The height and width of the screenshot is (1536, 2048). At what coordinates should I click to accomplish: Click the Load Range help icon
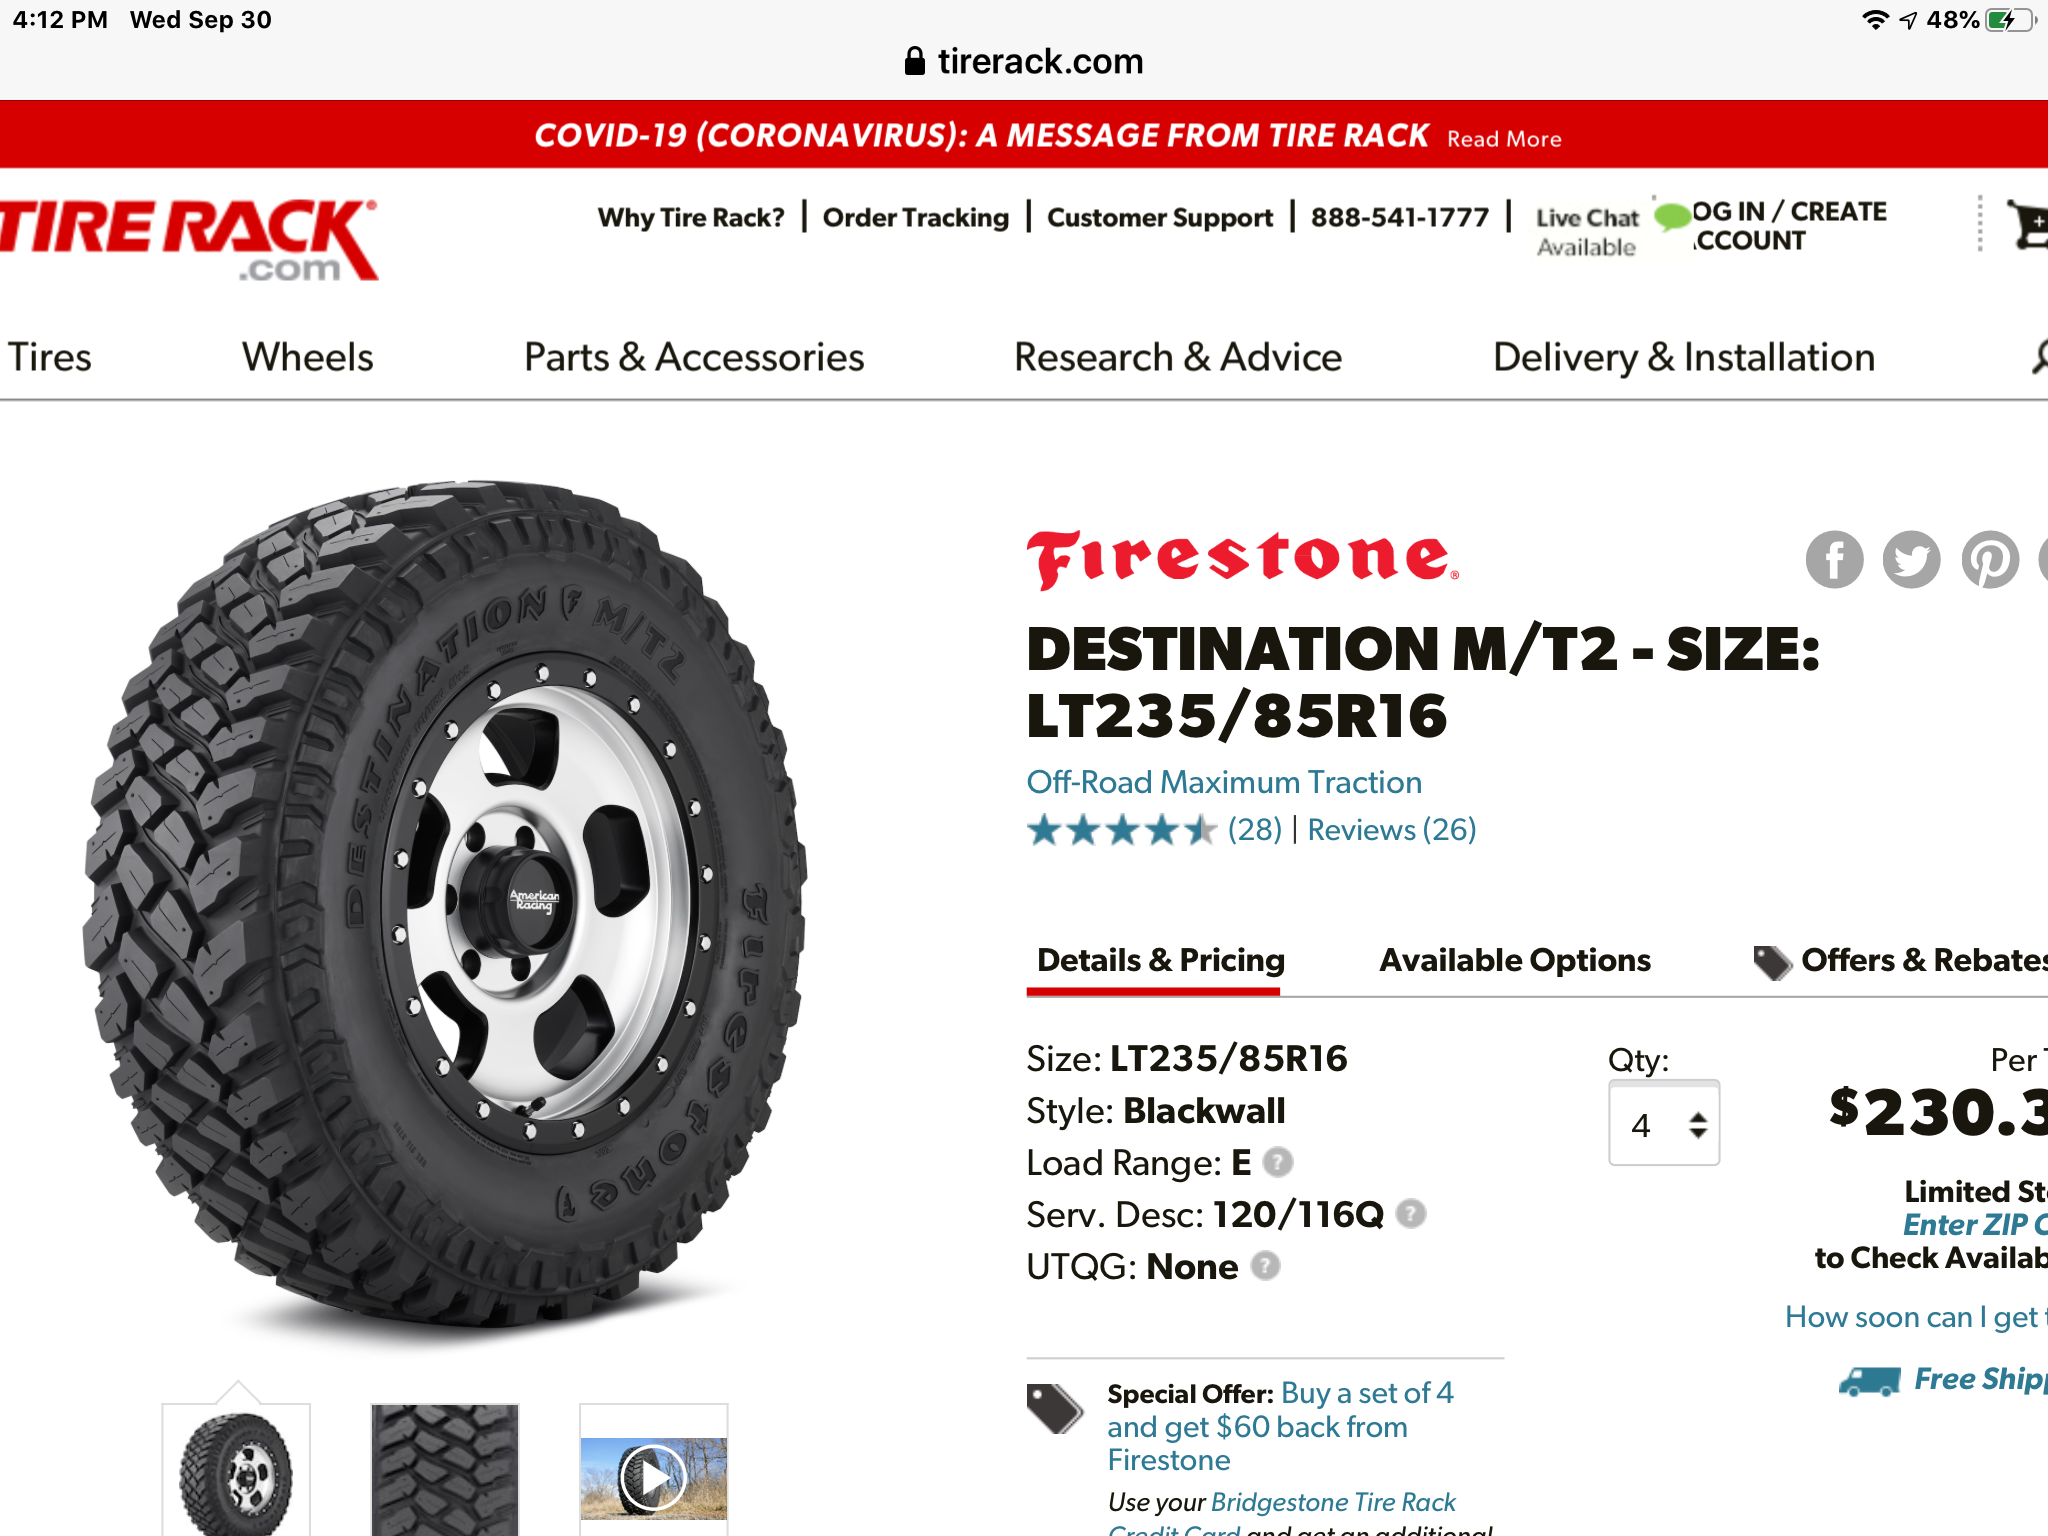click(1277, 1162)
